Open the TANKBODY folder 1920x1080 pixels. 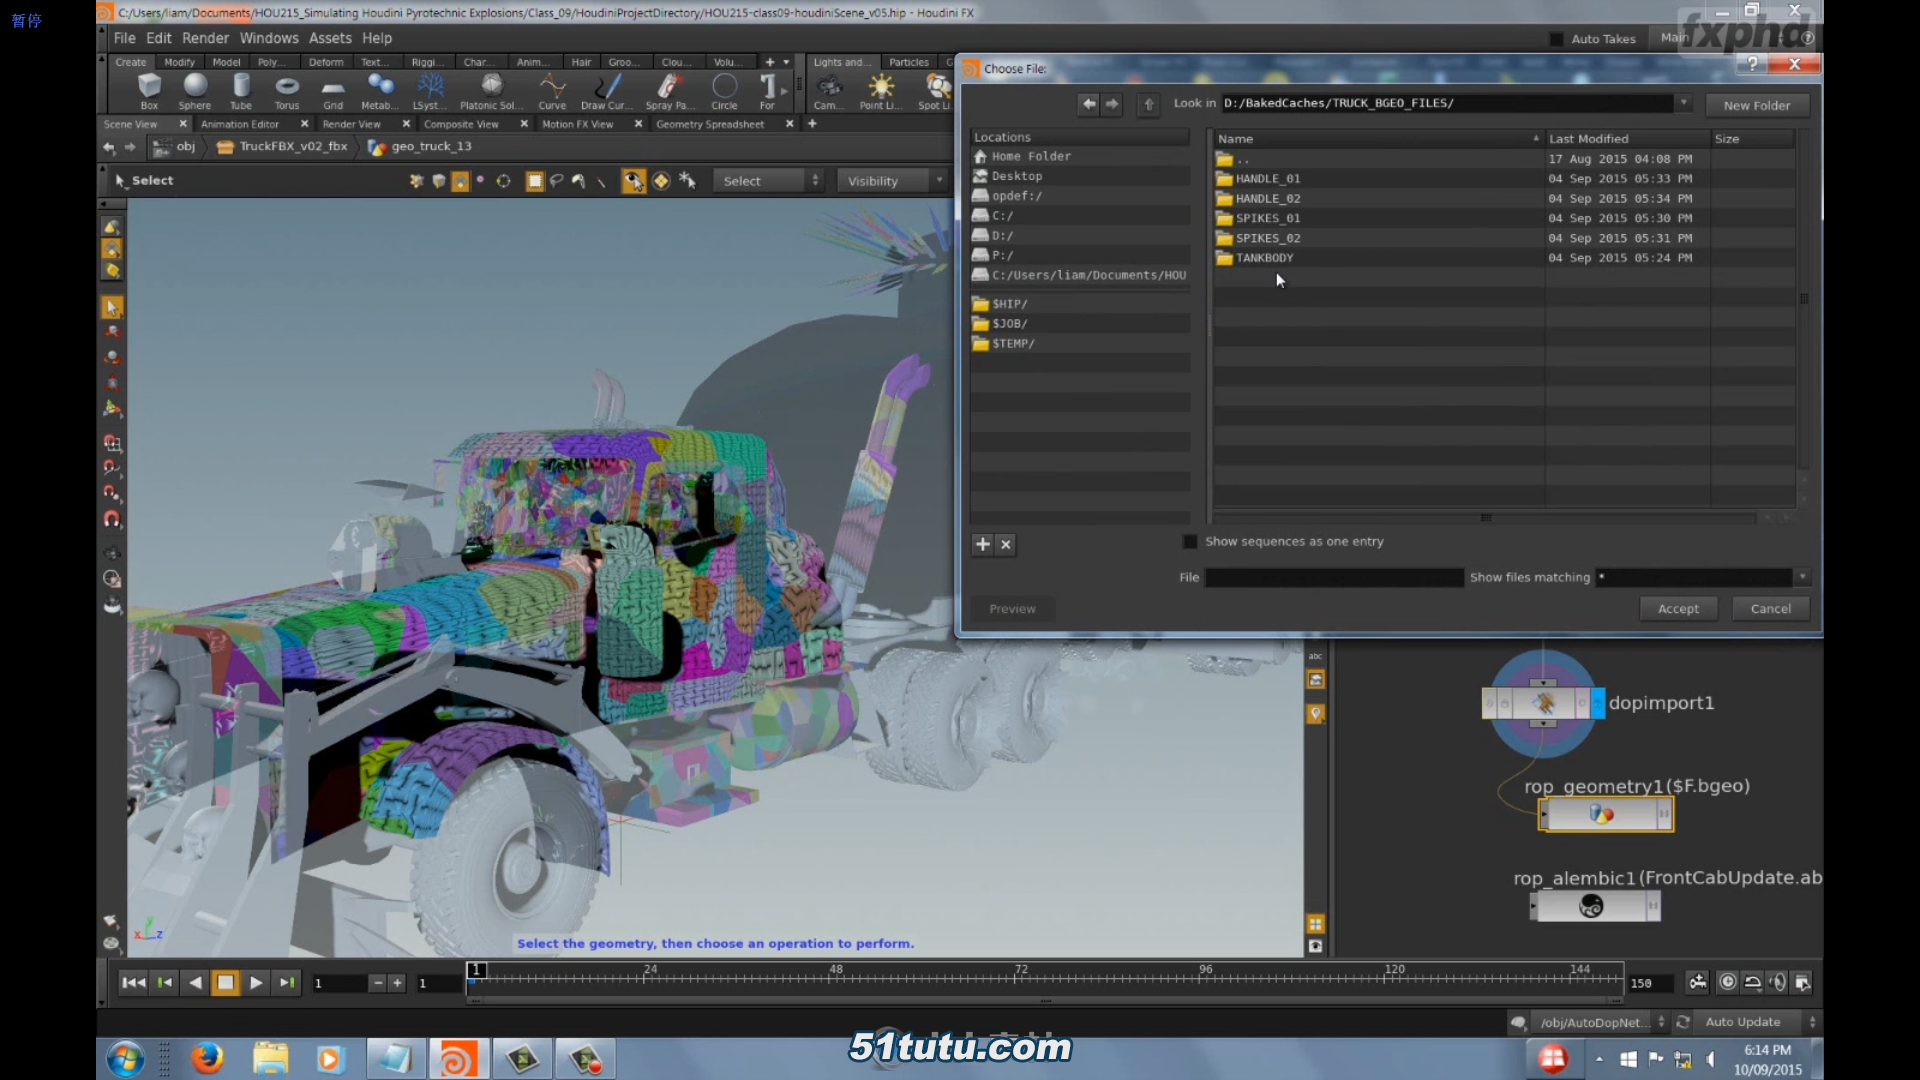coord(1264,258)
